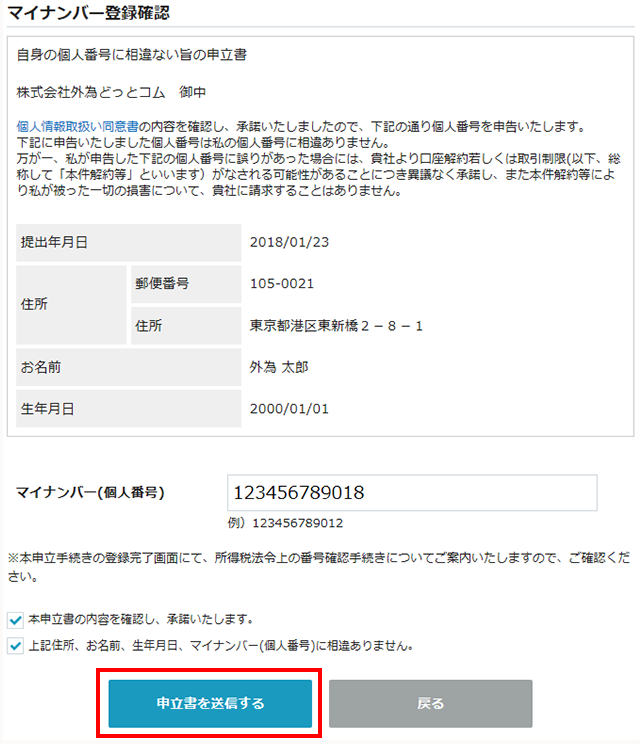
Task: Click the birth date 2000/01/01
Action: 289,409
